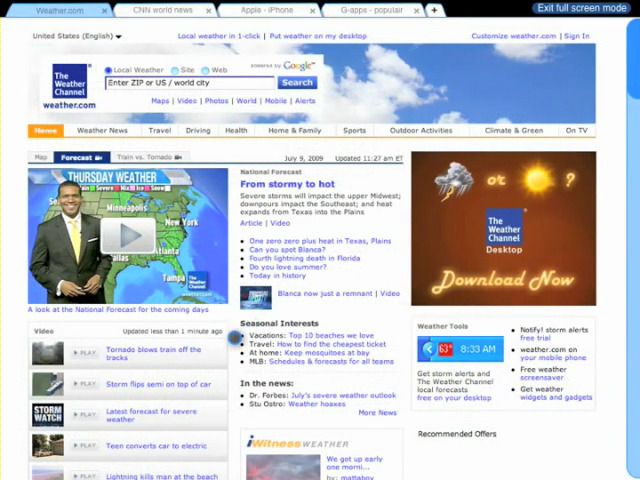Click Download Now in desktop ad
The image size is (640, 480).
503,281
